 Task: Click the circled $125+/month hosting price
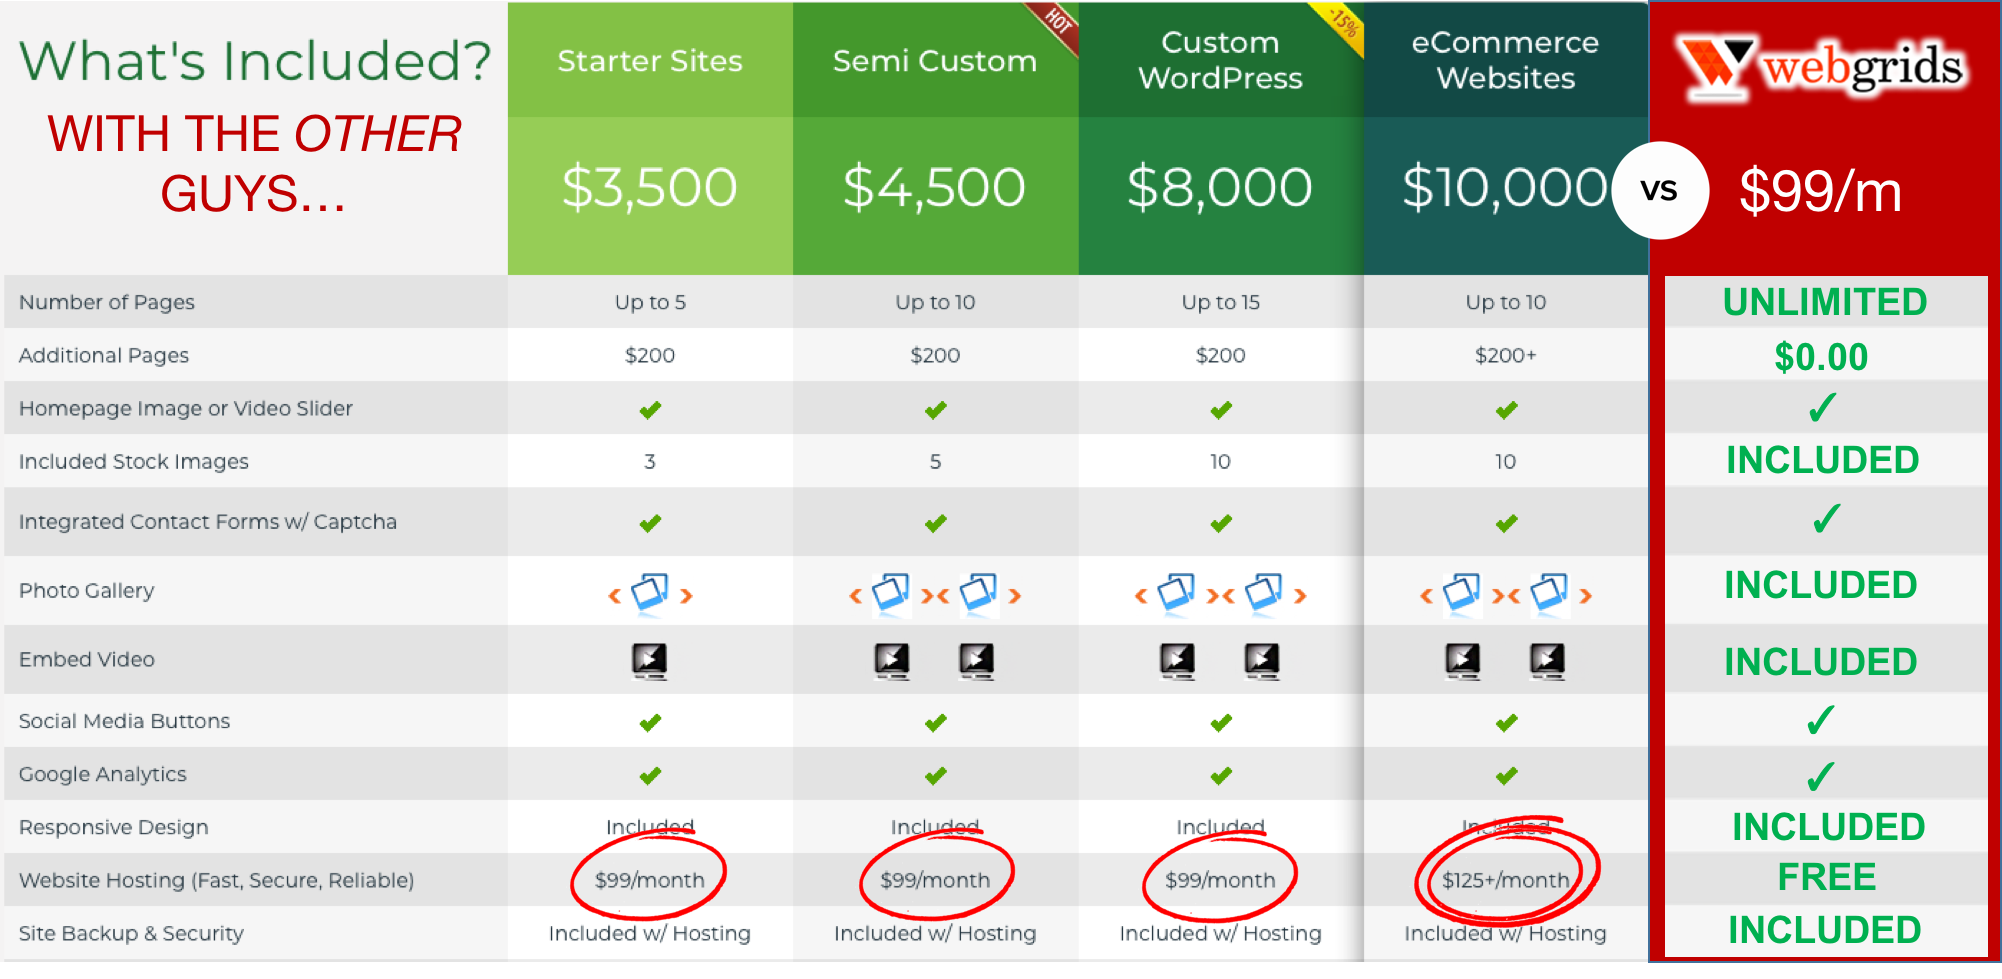pyautogui.click(x=1505, y=880)
